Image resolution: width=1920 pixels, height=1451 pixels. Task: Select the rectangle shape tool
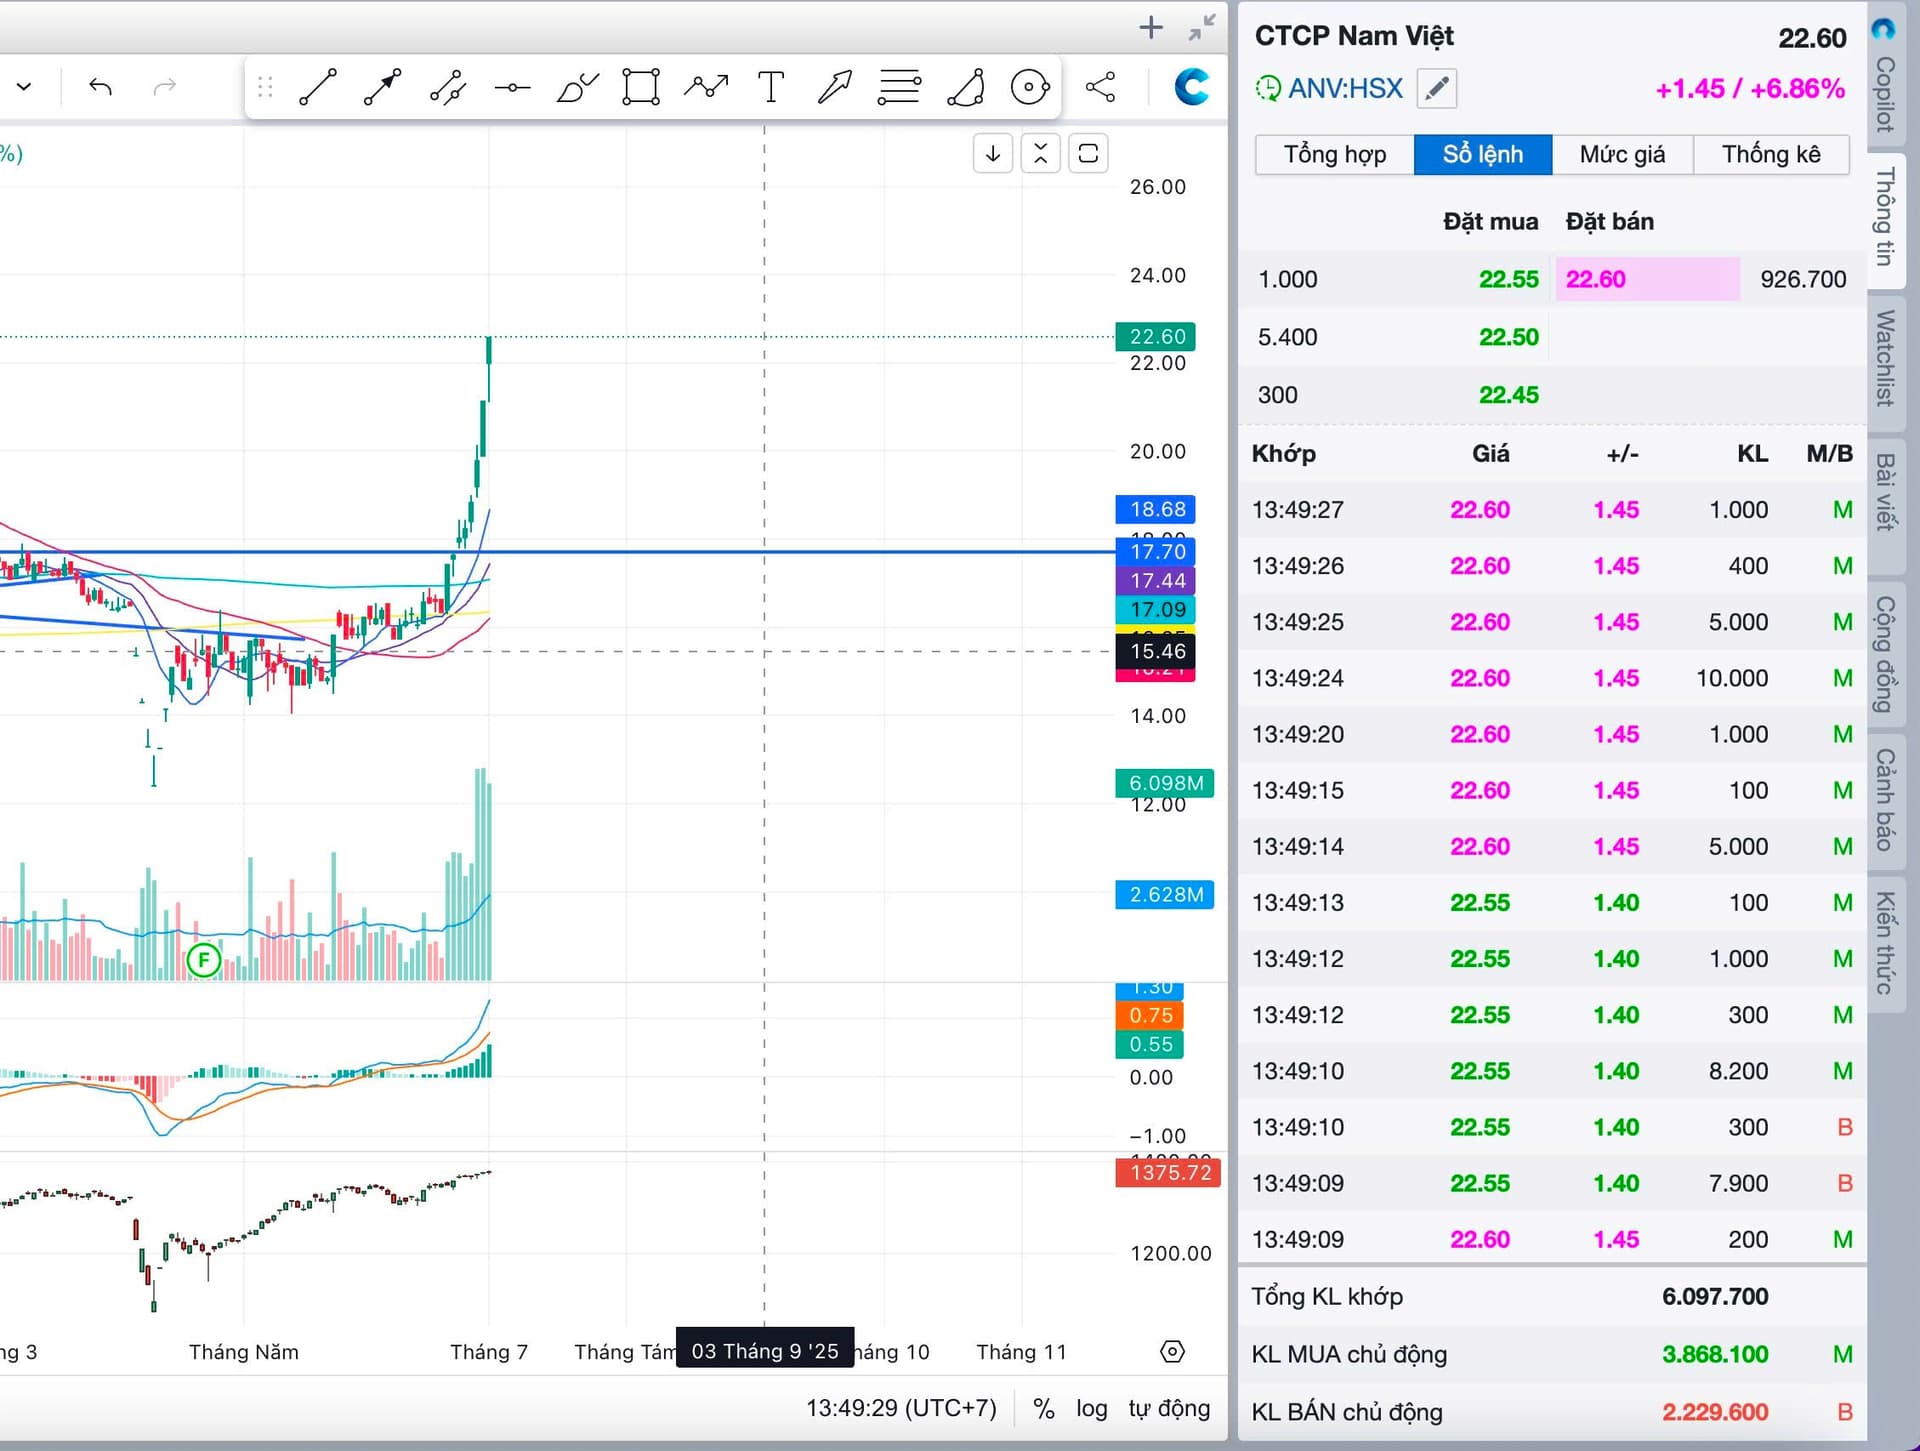[641, 87]
